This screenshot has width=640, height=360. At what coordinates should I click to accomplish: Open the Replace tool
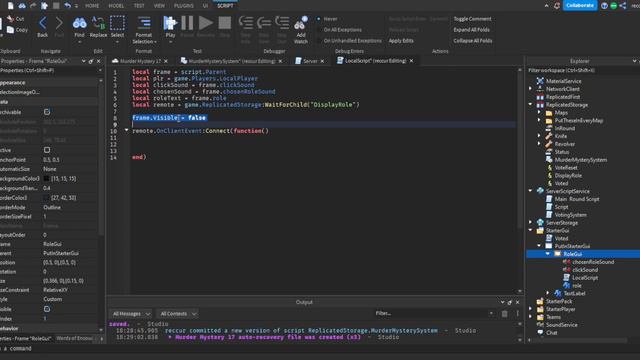click(98, 27)
